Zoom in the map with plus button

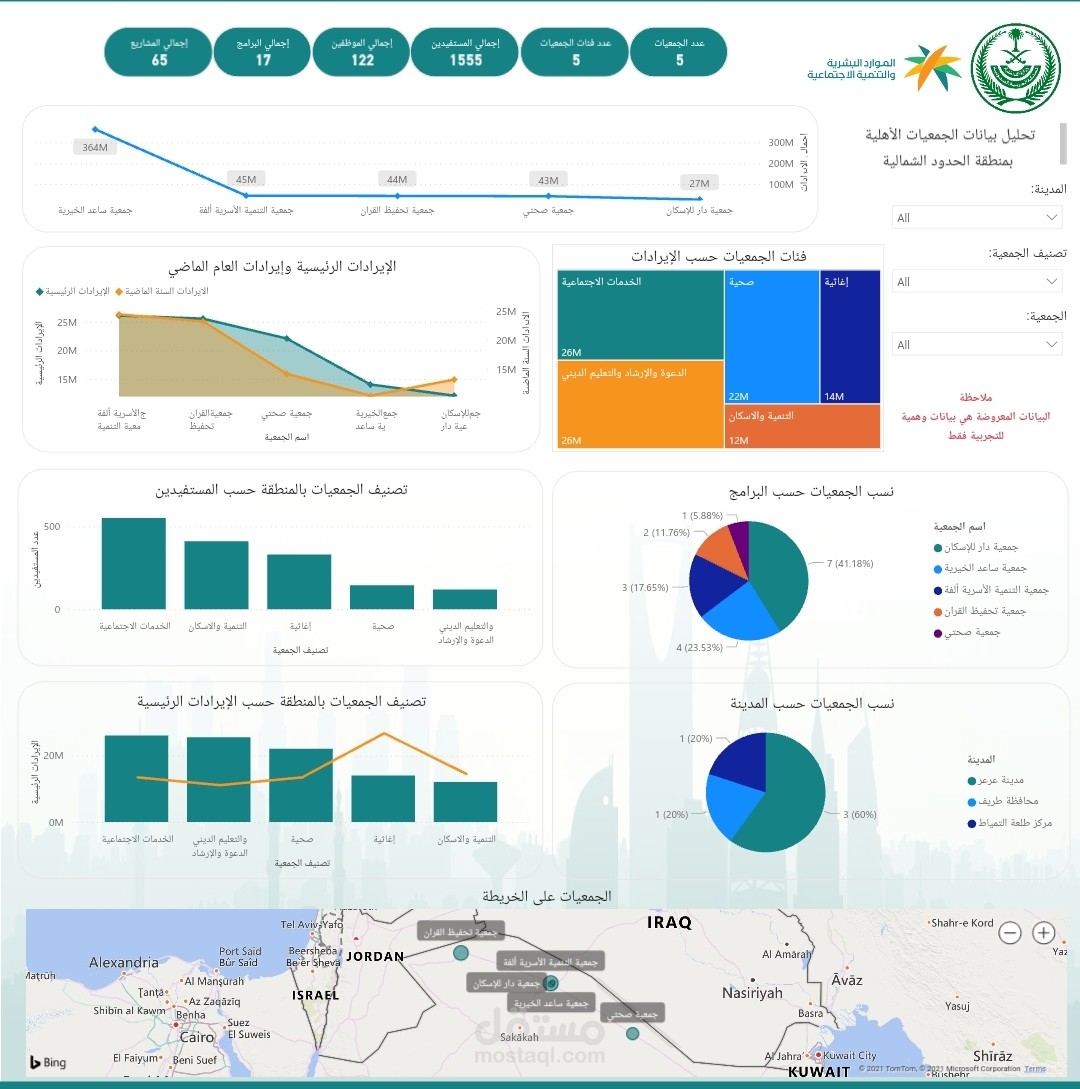[1043, 933]
